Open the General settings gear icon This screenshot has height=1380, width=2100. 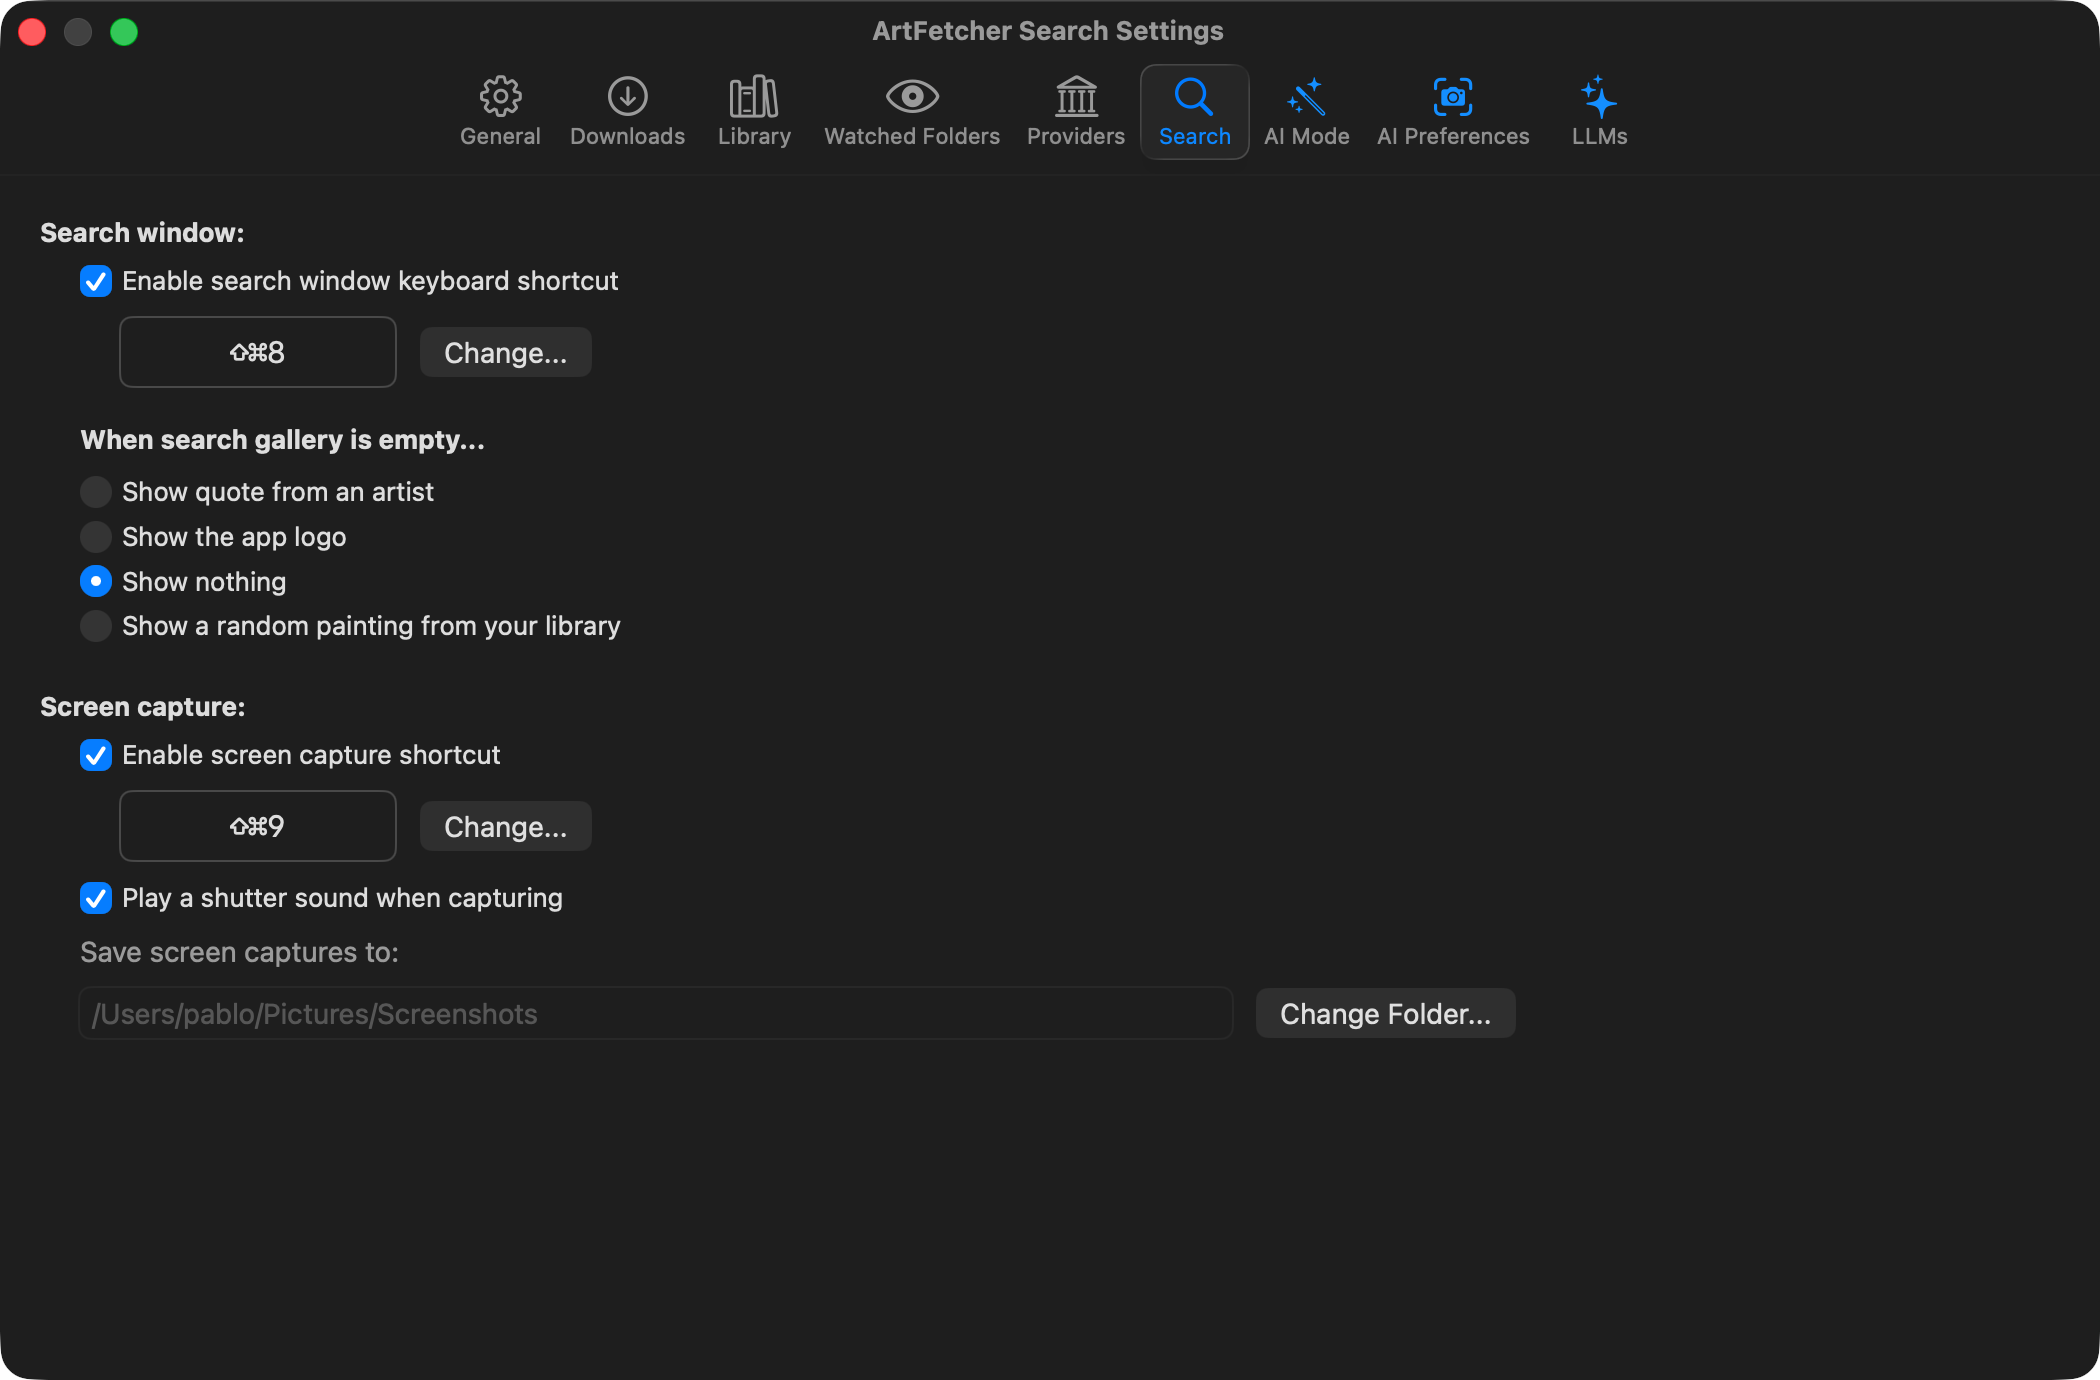coord(500,111)
